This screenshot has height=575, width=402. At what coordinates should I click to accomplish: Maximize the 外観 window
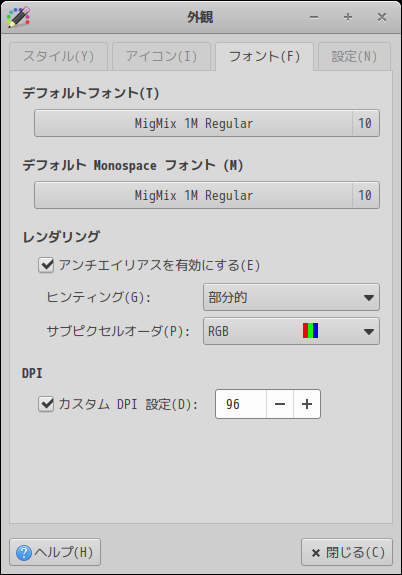point(348,17)
